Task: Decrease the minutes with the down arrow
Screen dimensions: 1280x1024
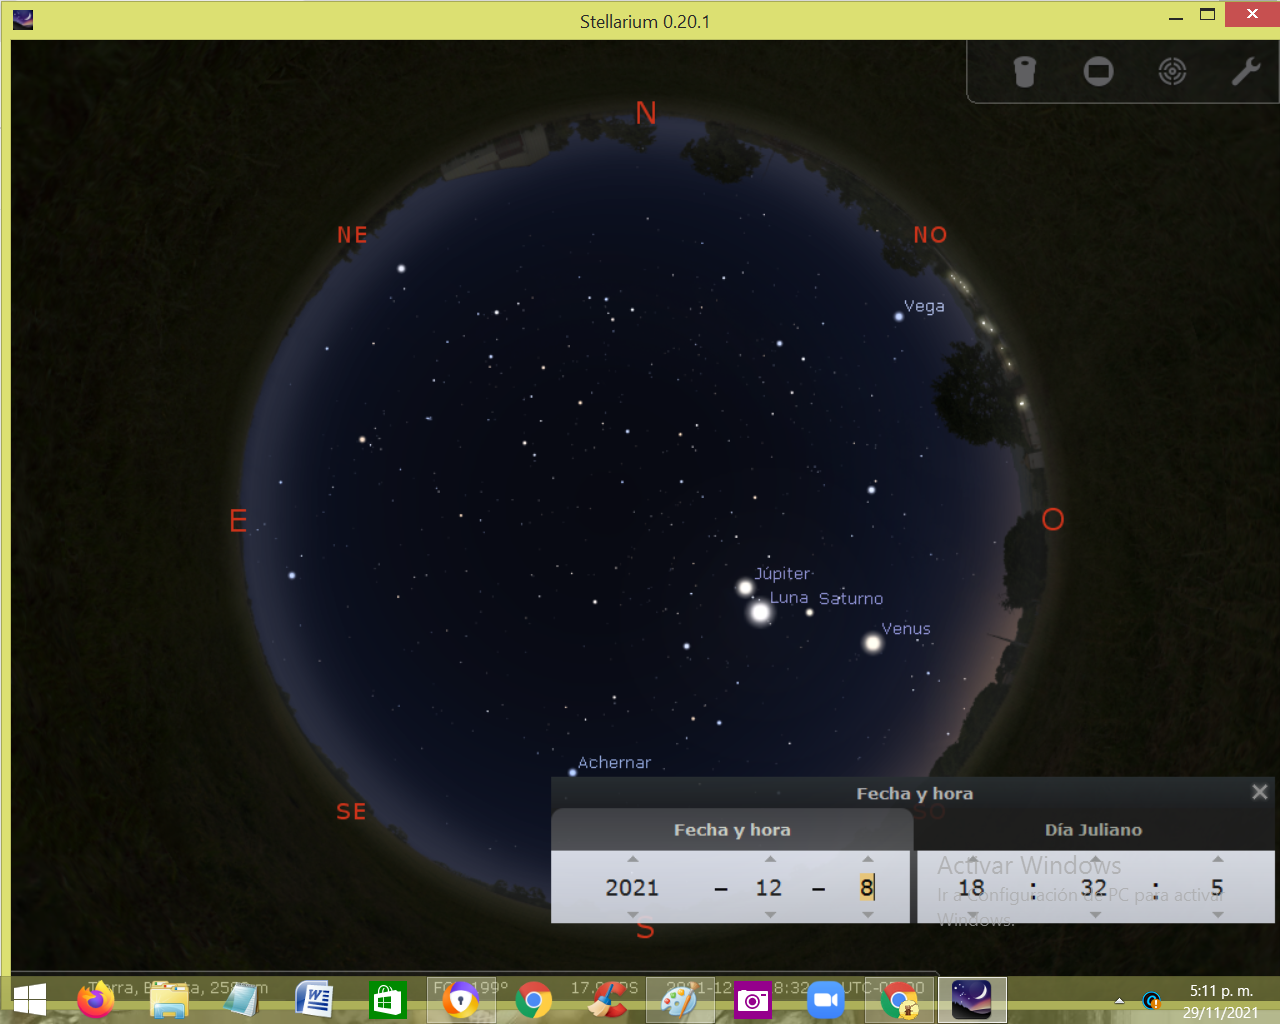Action: tap(1094, 915)
